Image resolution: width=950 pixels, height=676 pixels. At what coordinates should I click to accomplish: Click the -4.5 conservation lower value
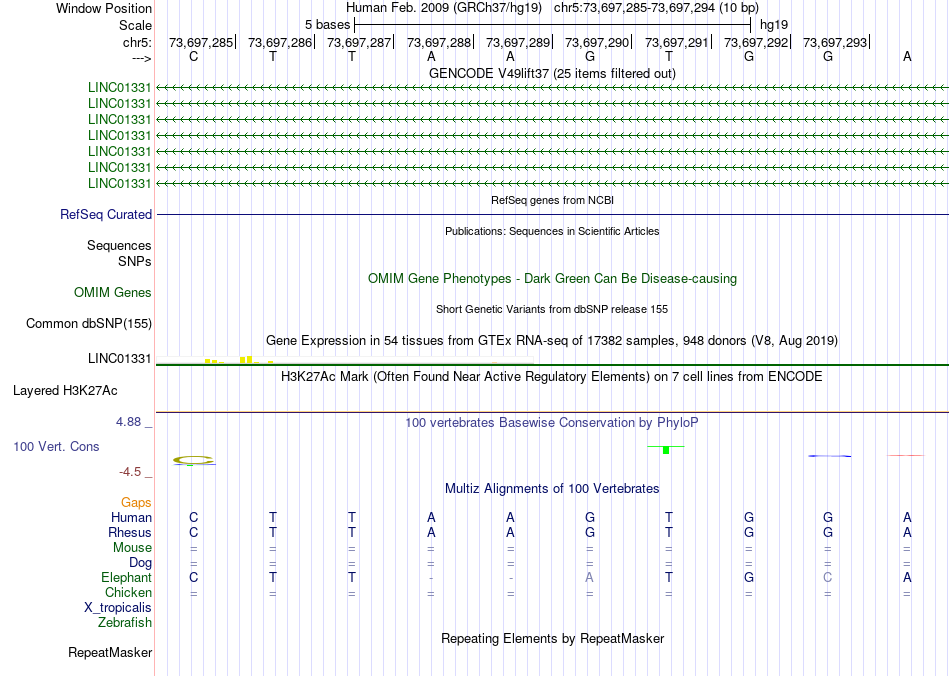pyautogui.click(x=130, y=472)
